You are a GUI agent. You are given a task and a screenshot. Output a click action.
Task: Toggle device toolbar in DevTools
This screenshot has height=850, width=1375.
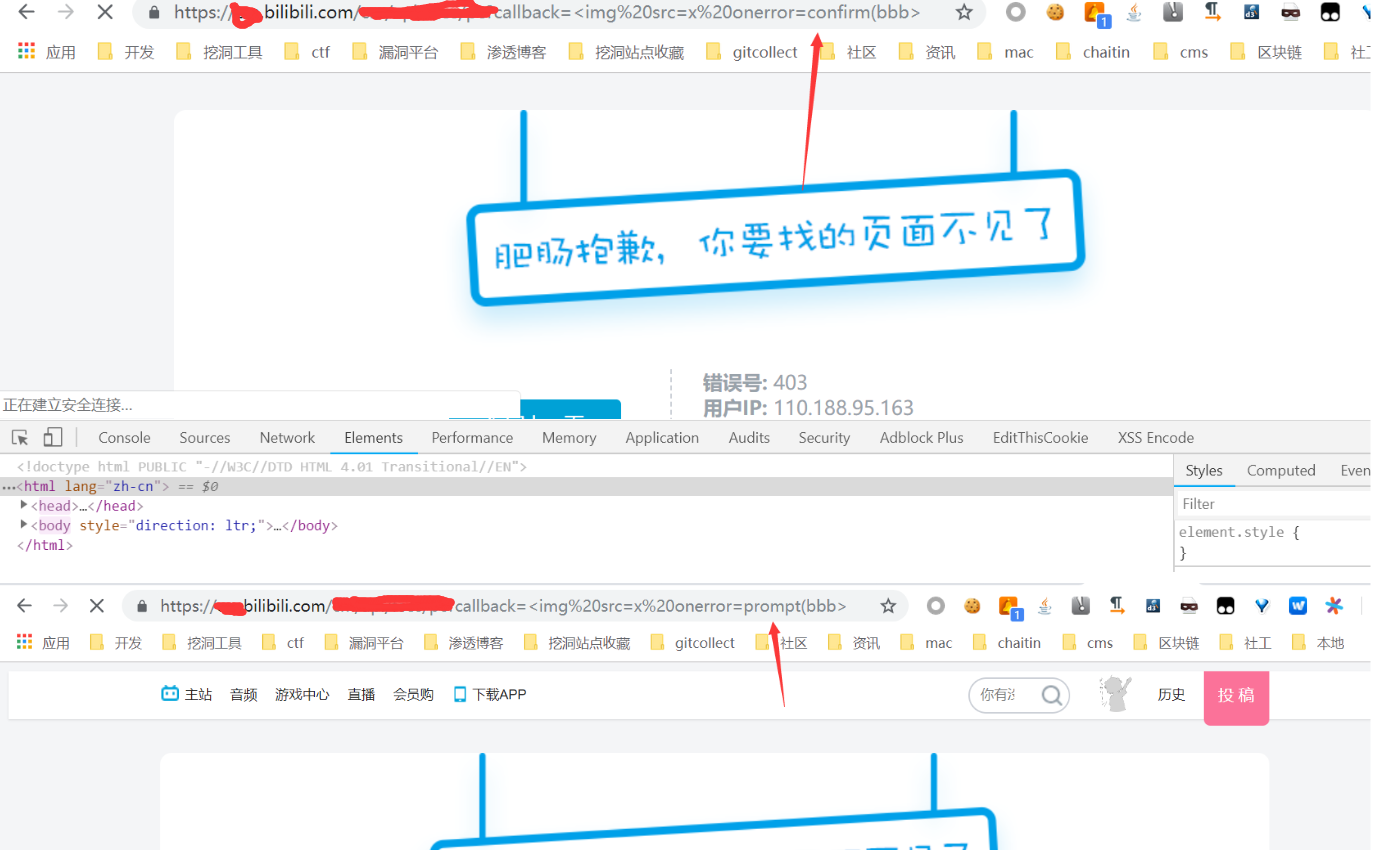pos(53,437)
